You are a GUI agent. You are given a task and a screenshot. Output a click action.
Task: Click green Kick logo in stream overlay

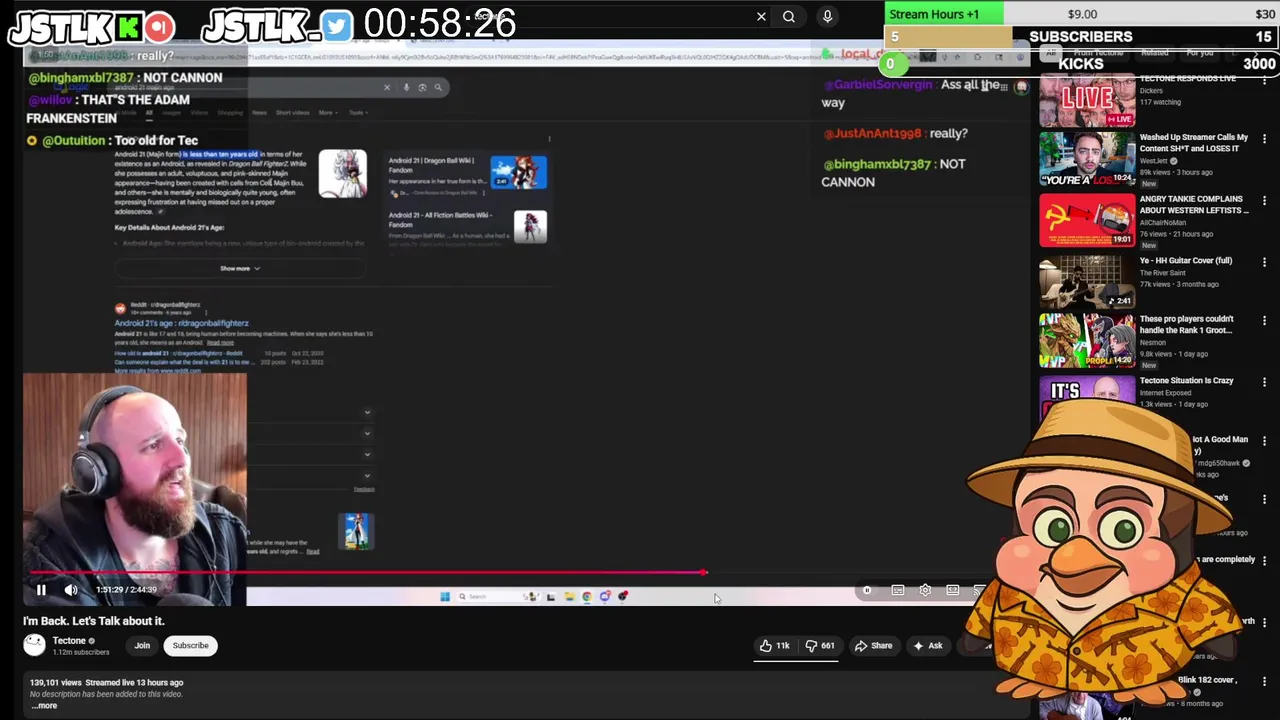coord(128,27)
